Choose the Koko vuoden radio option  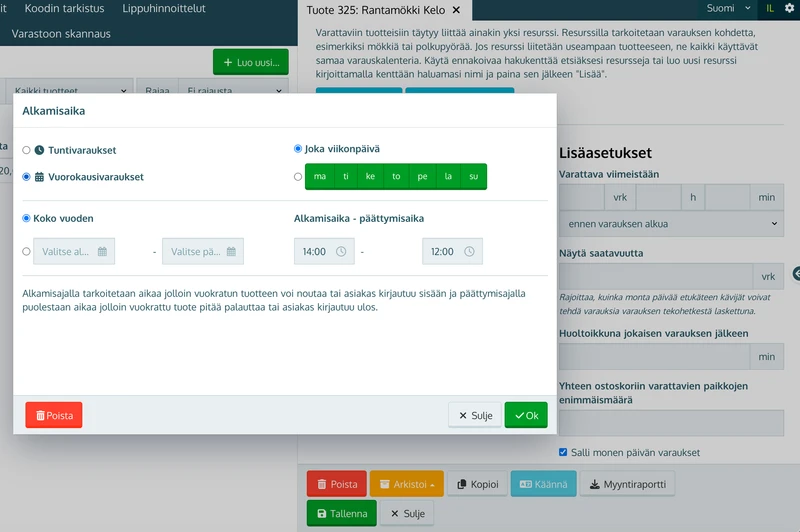click(27, 218)
